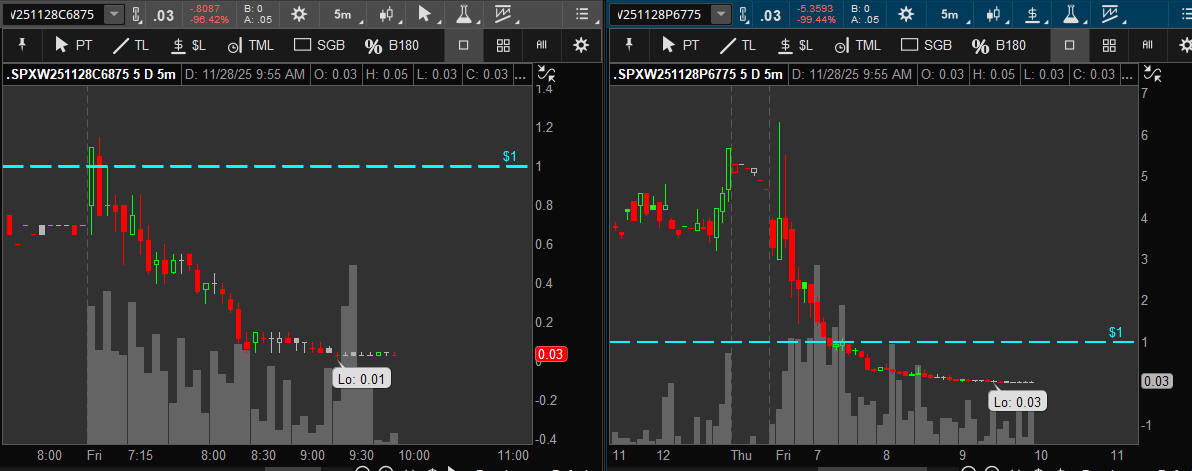The width and height of the screenshot is (1192, 471).
Task: Activate the % B180 tool on right chart
Action: 999,45
